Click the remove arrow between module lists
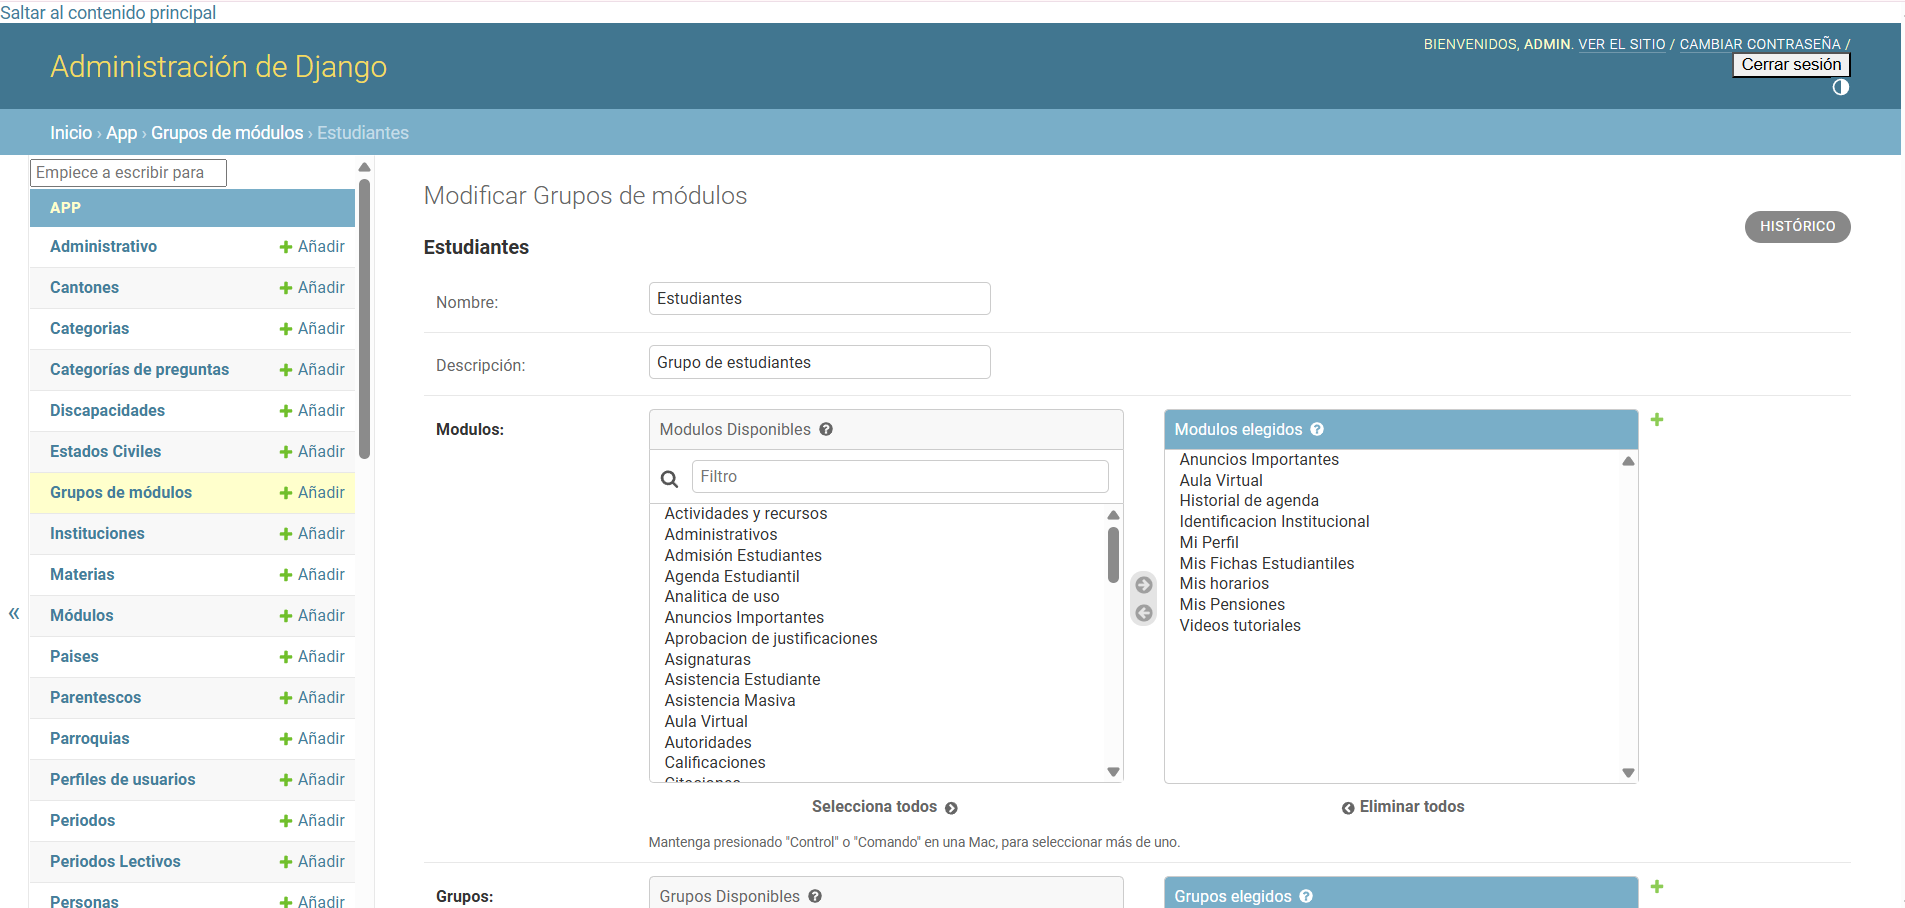Viewport: 1905px width, 908px height. coord(1144,613)
